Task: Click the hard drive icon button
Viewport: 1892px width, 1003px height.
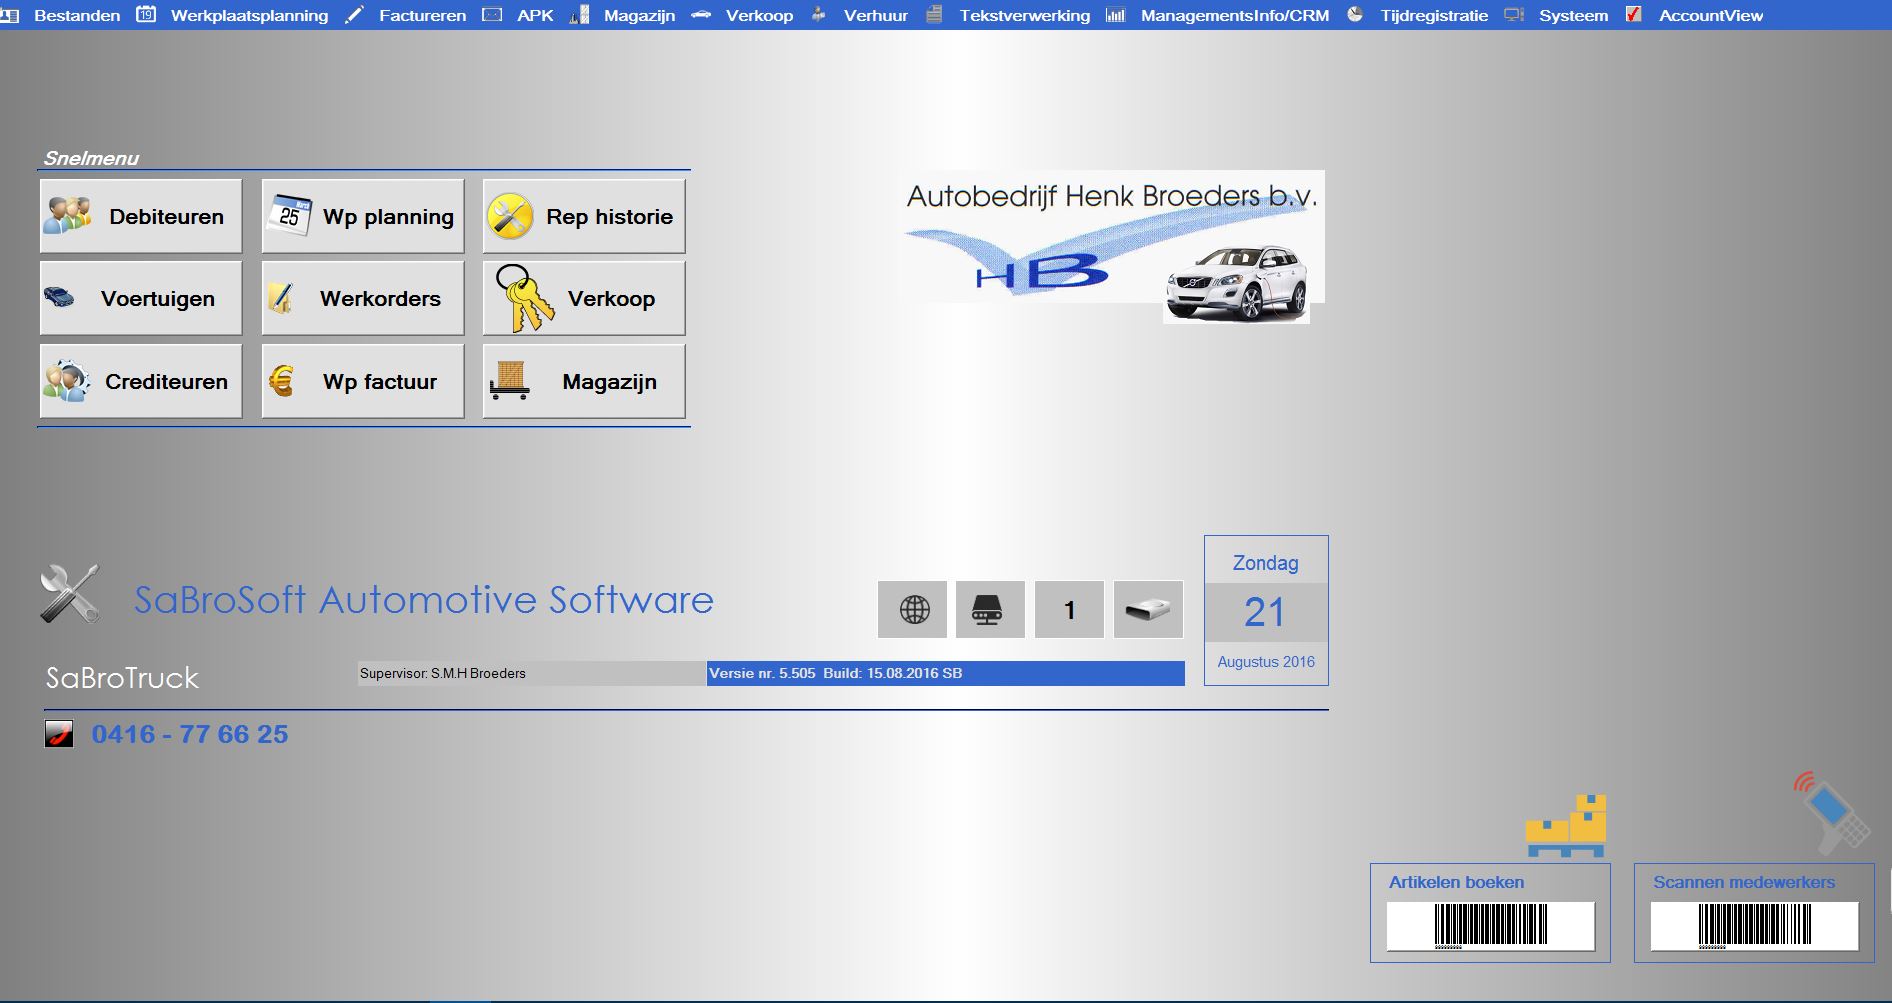Action: (1148, 609)
